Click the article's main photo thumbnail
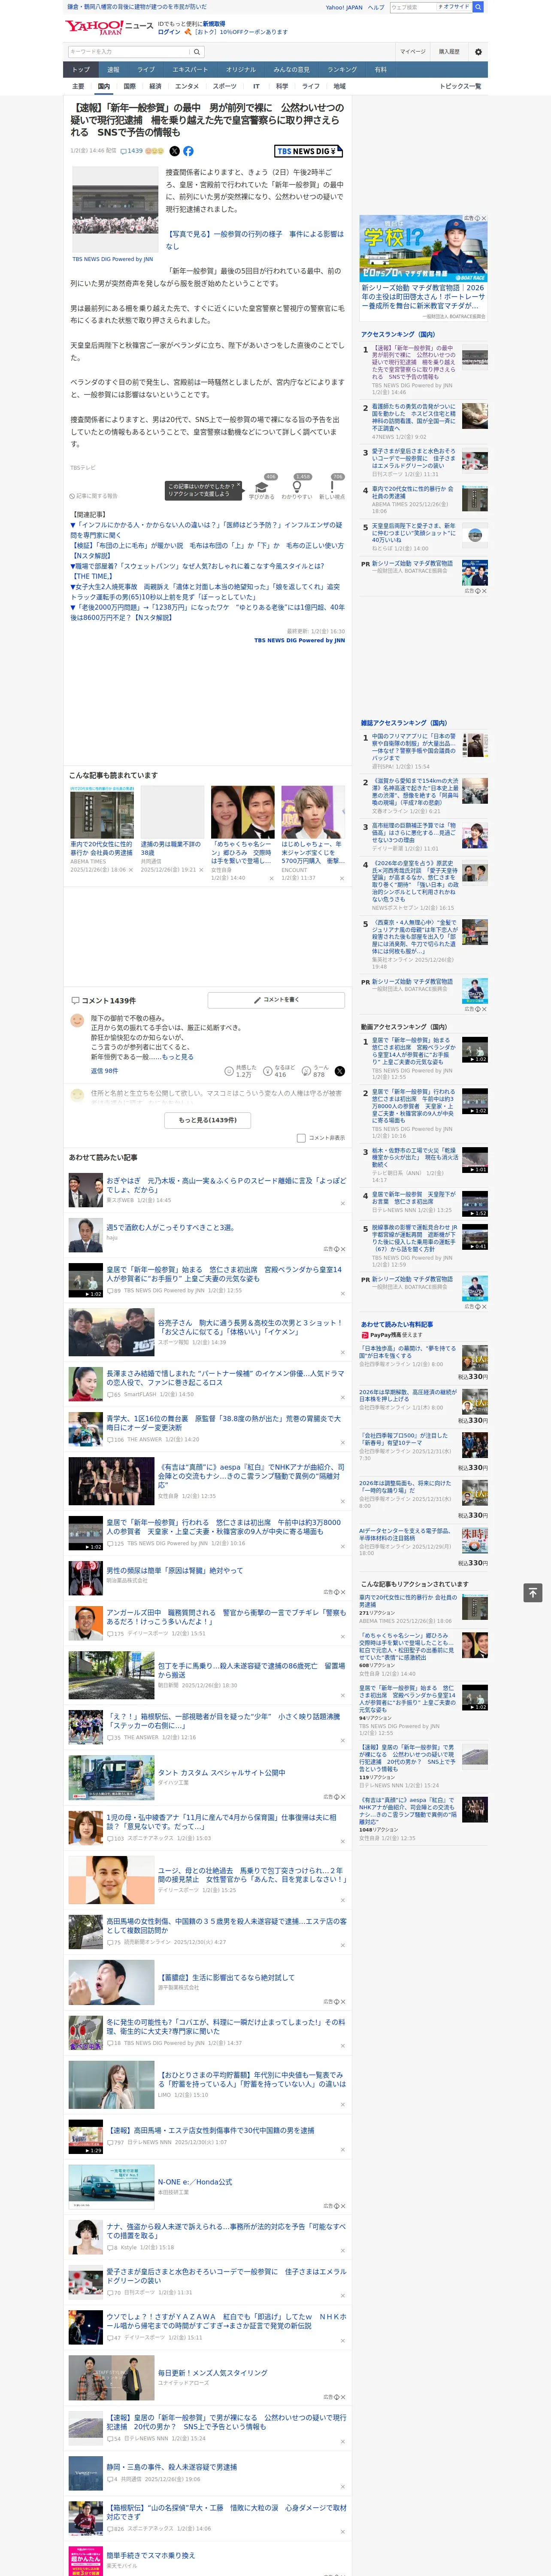Screen dimensions: 551x2576 click(x=114, y=210)
